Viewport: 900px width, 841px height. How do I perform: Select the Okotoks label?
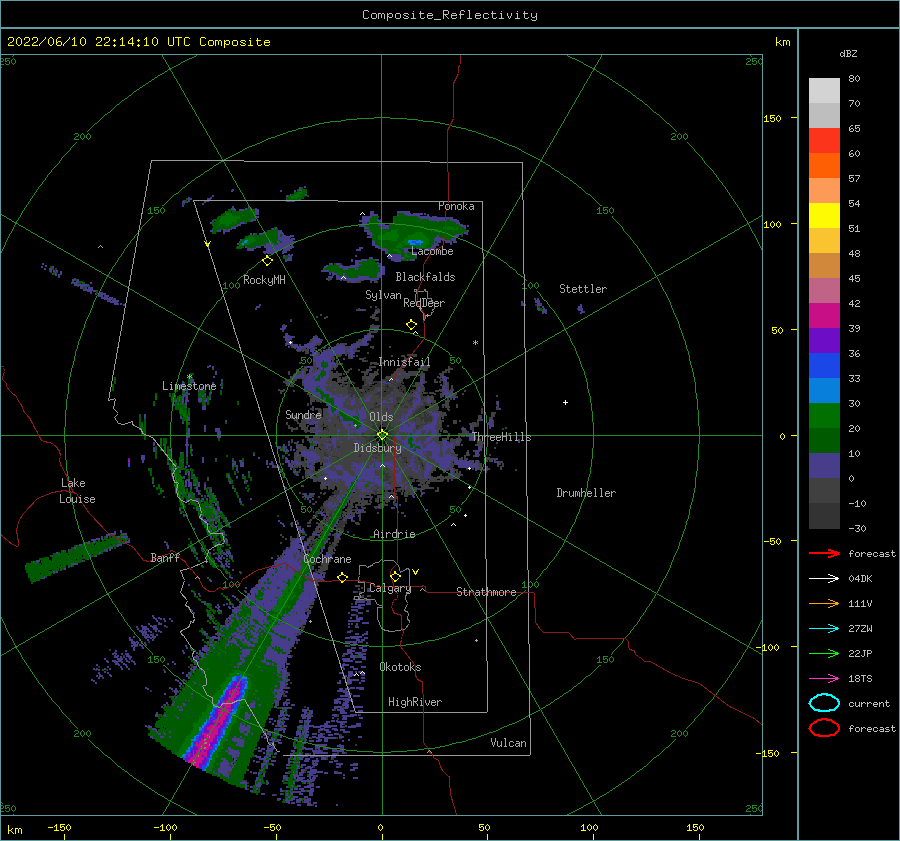click(400, 668)
